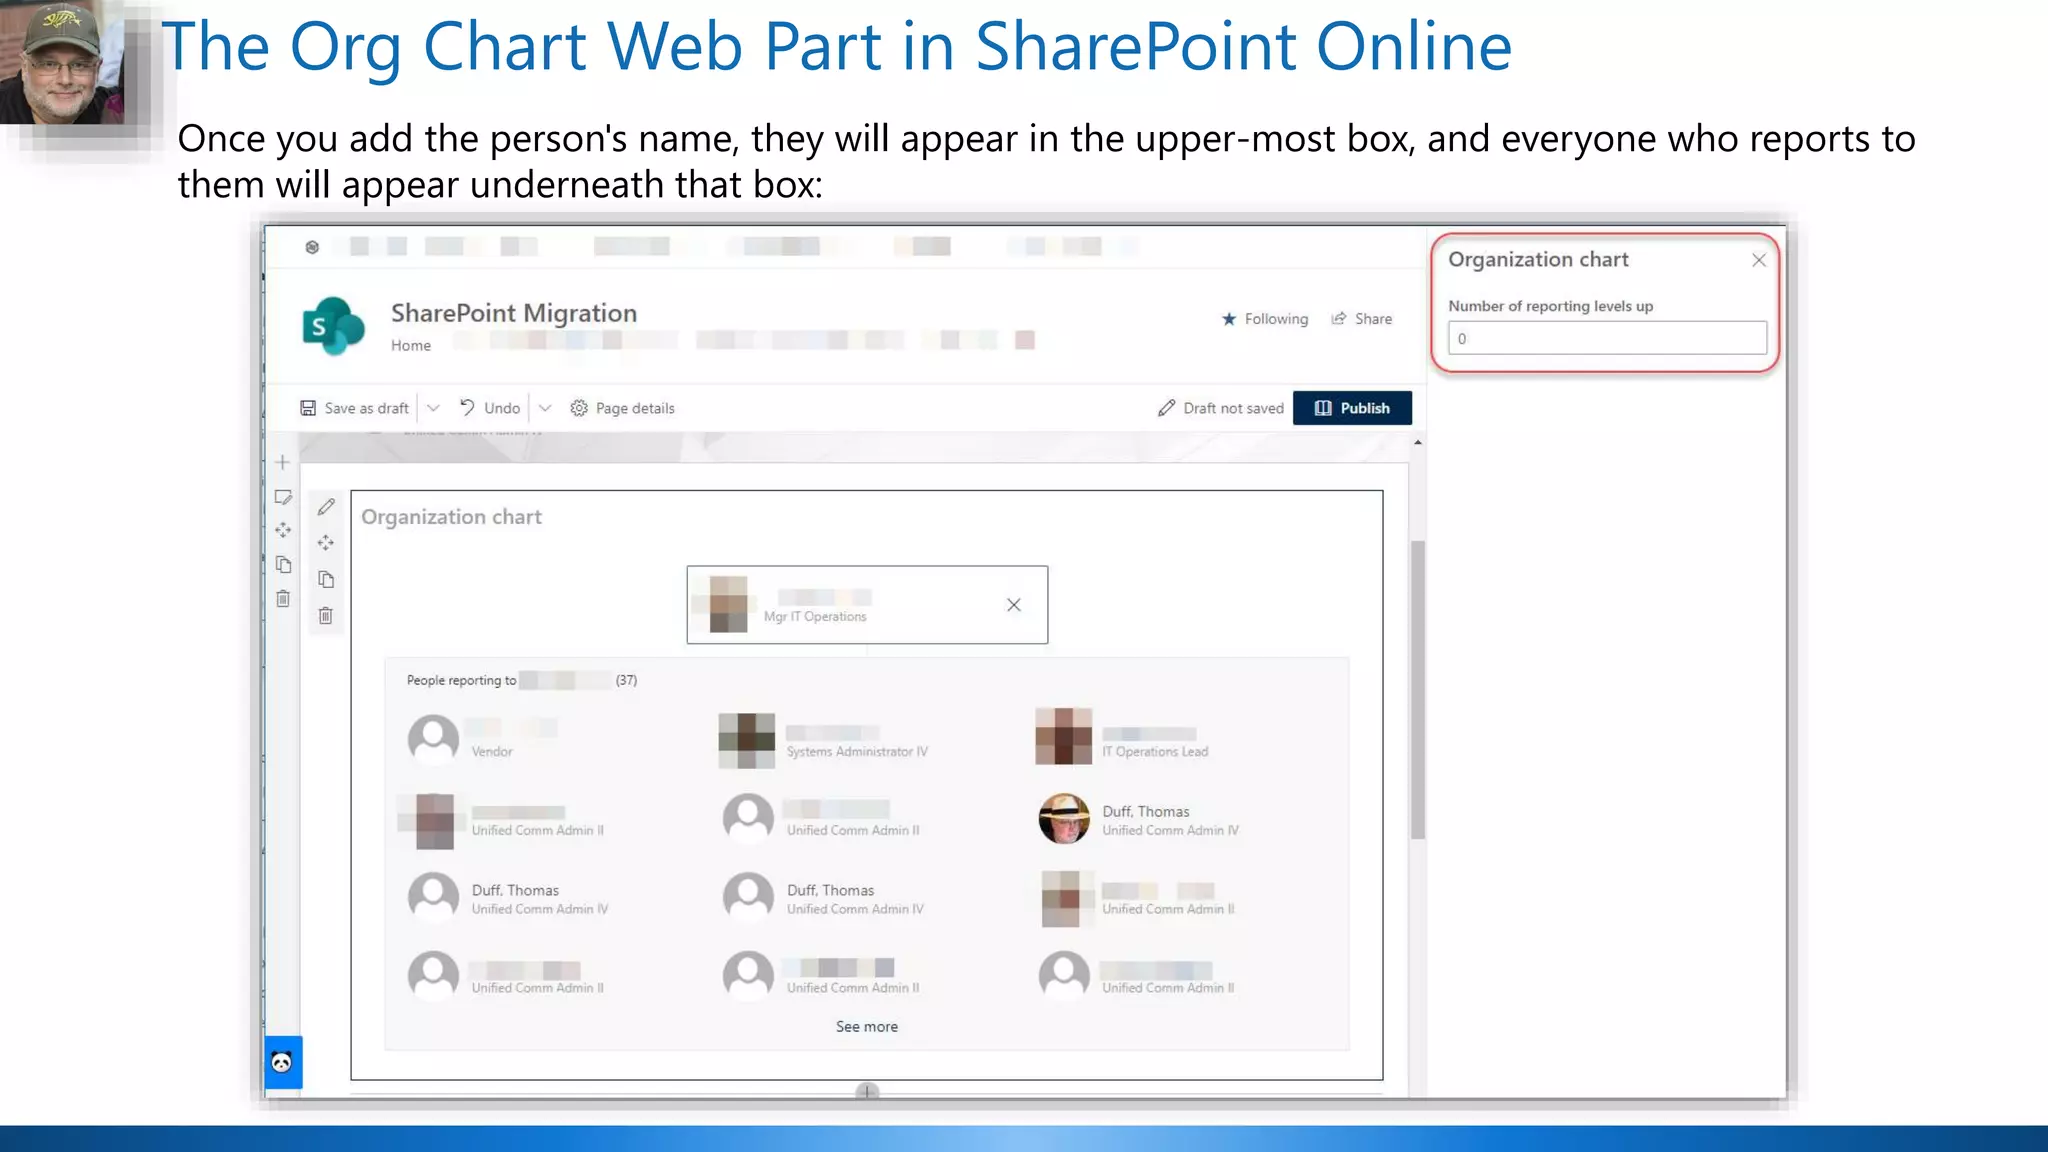Click the Number of reporting levels up field
Screen dimensions: 2048x1152
1607,338
